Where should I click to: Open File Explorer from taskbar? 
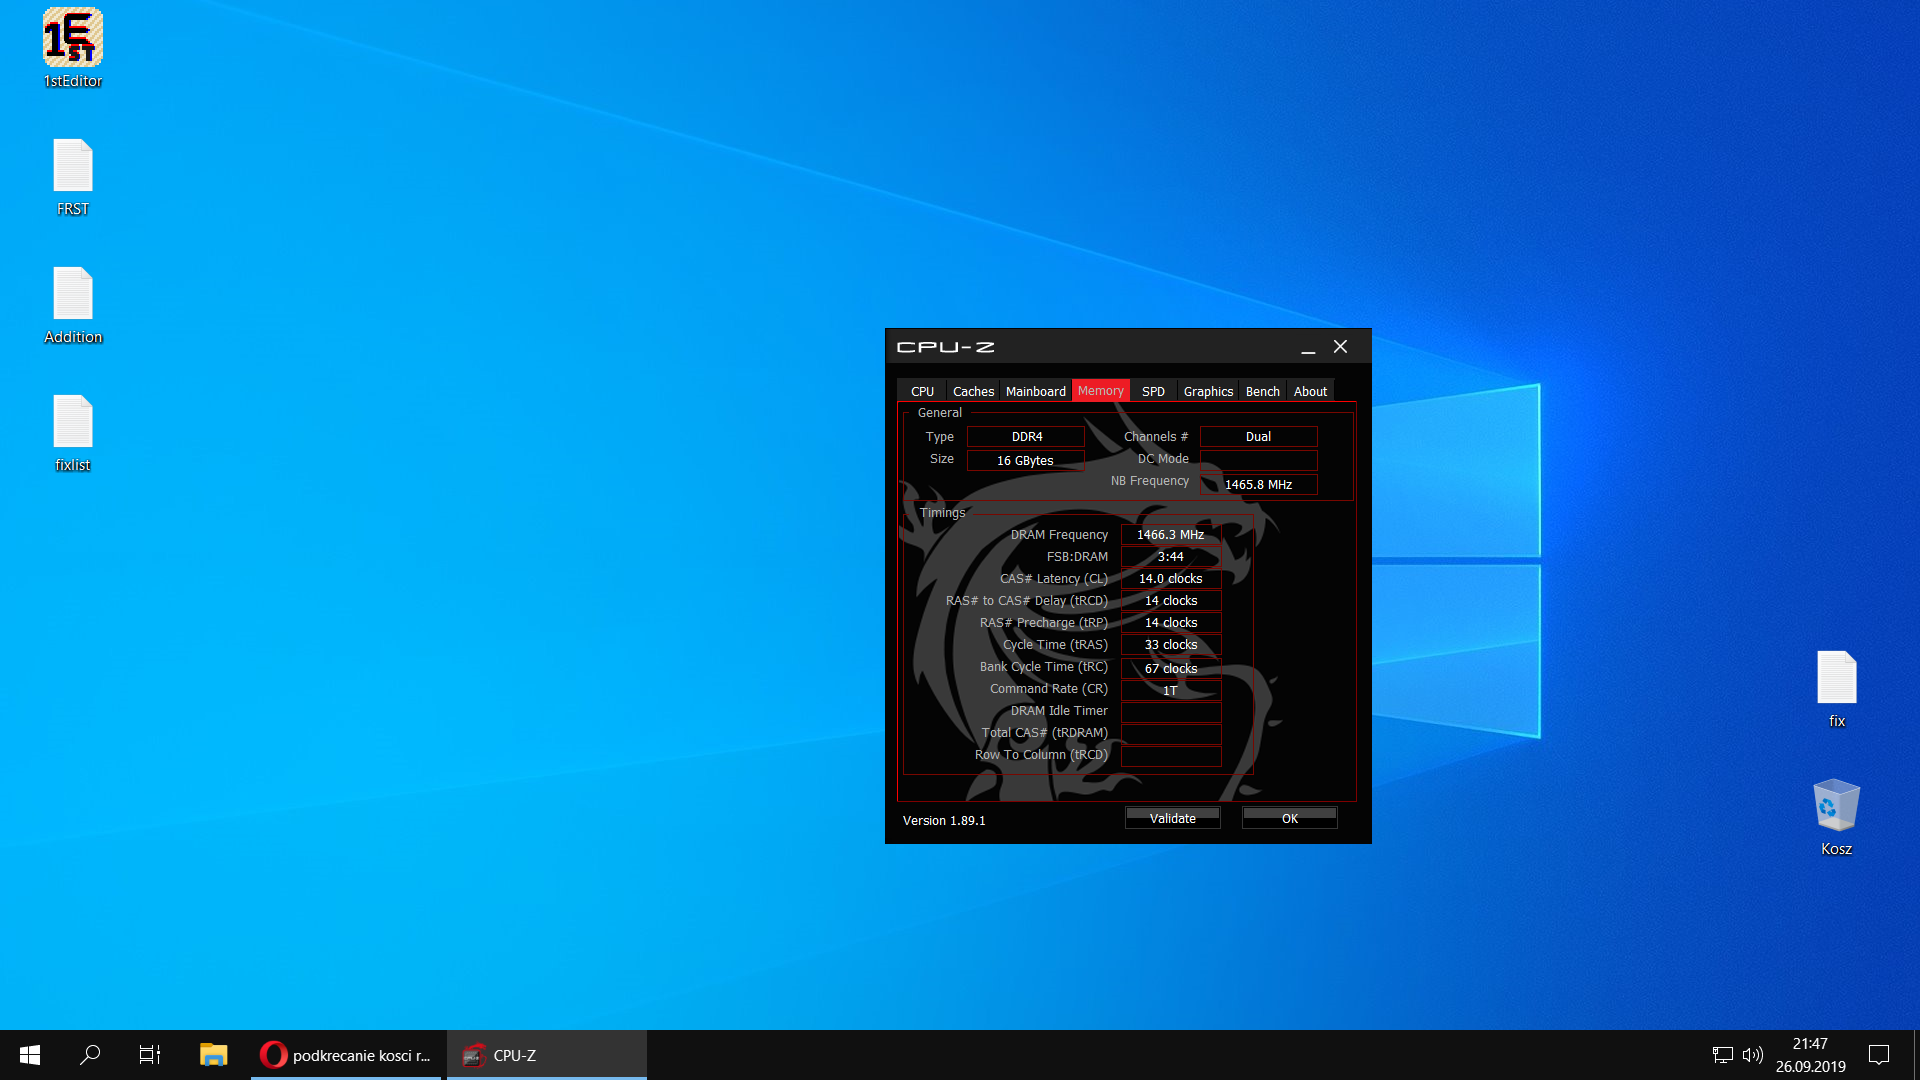click(x=213, y=1055)
